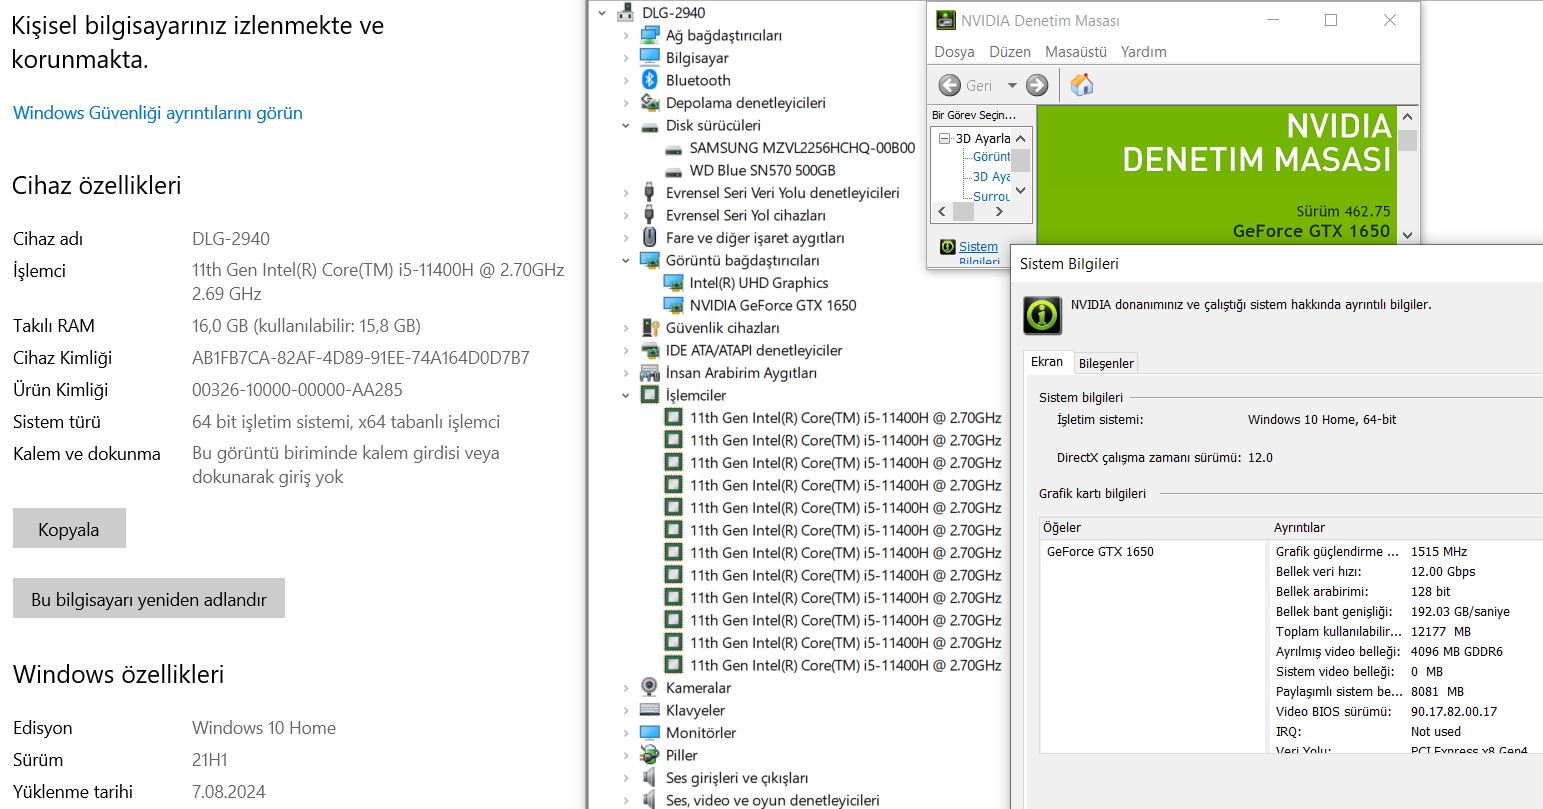Screen dimensions: 1543x809
Task: Collapse the İşlemciler node
Action: click(x=626, y=396)
